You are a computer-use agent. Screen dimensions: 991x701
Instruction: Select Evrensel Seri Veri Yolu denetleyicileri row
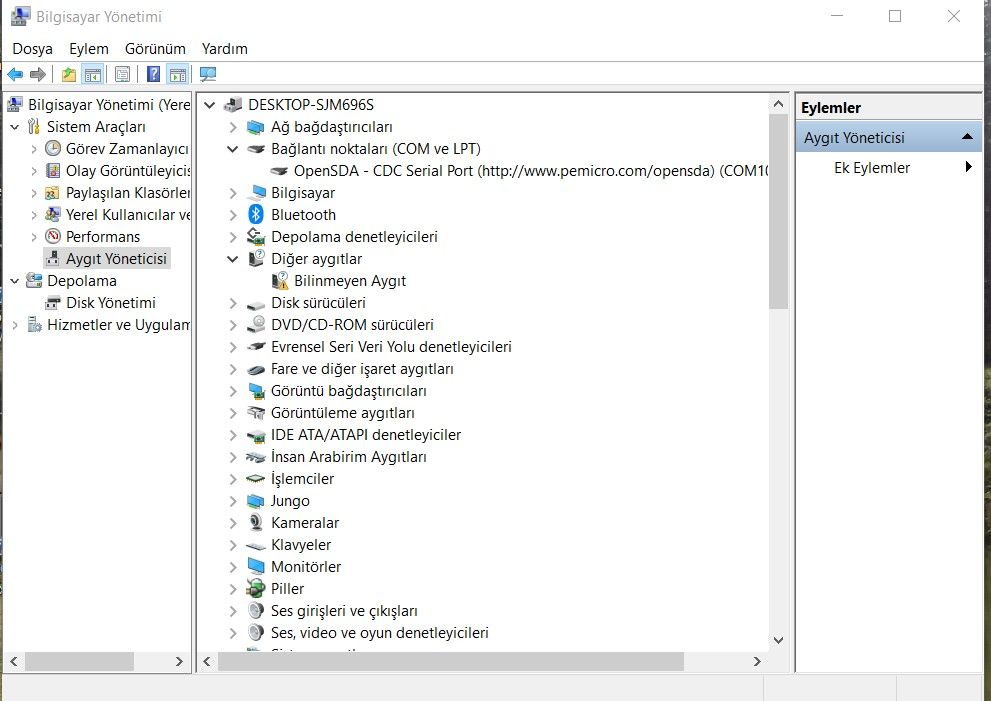click(391, 347)
